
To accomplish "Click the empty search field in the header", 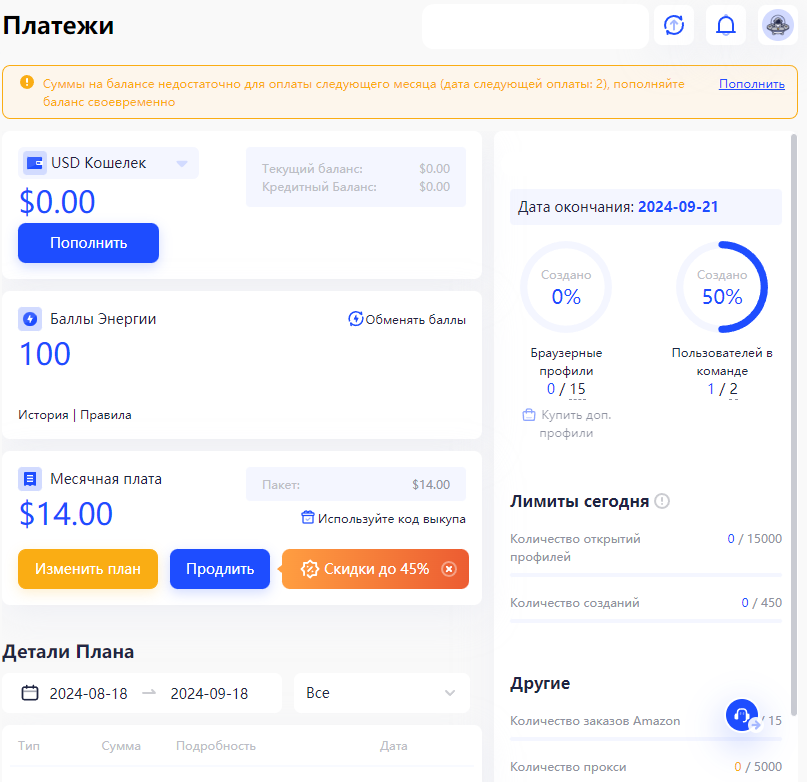I will 535,26.
